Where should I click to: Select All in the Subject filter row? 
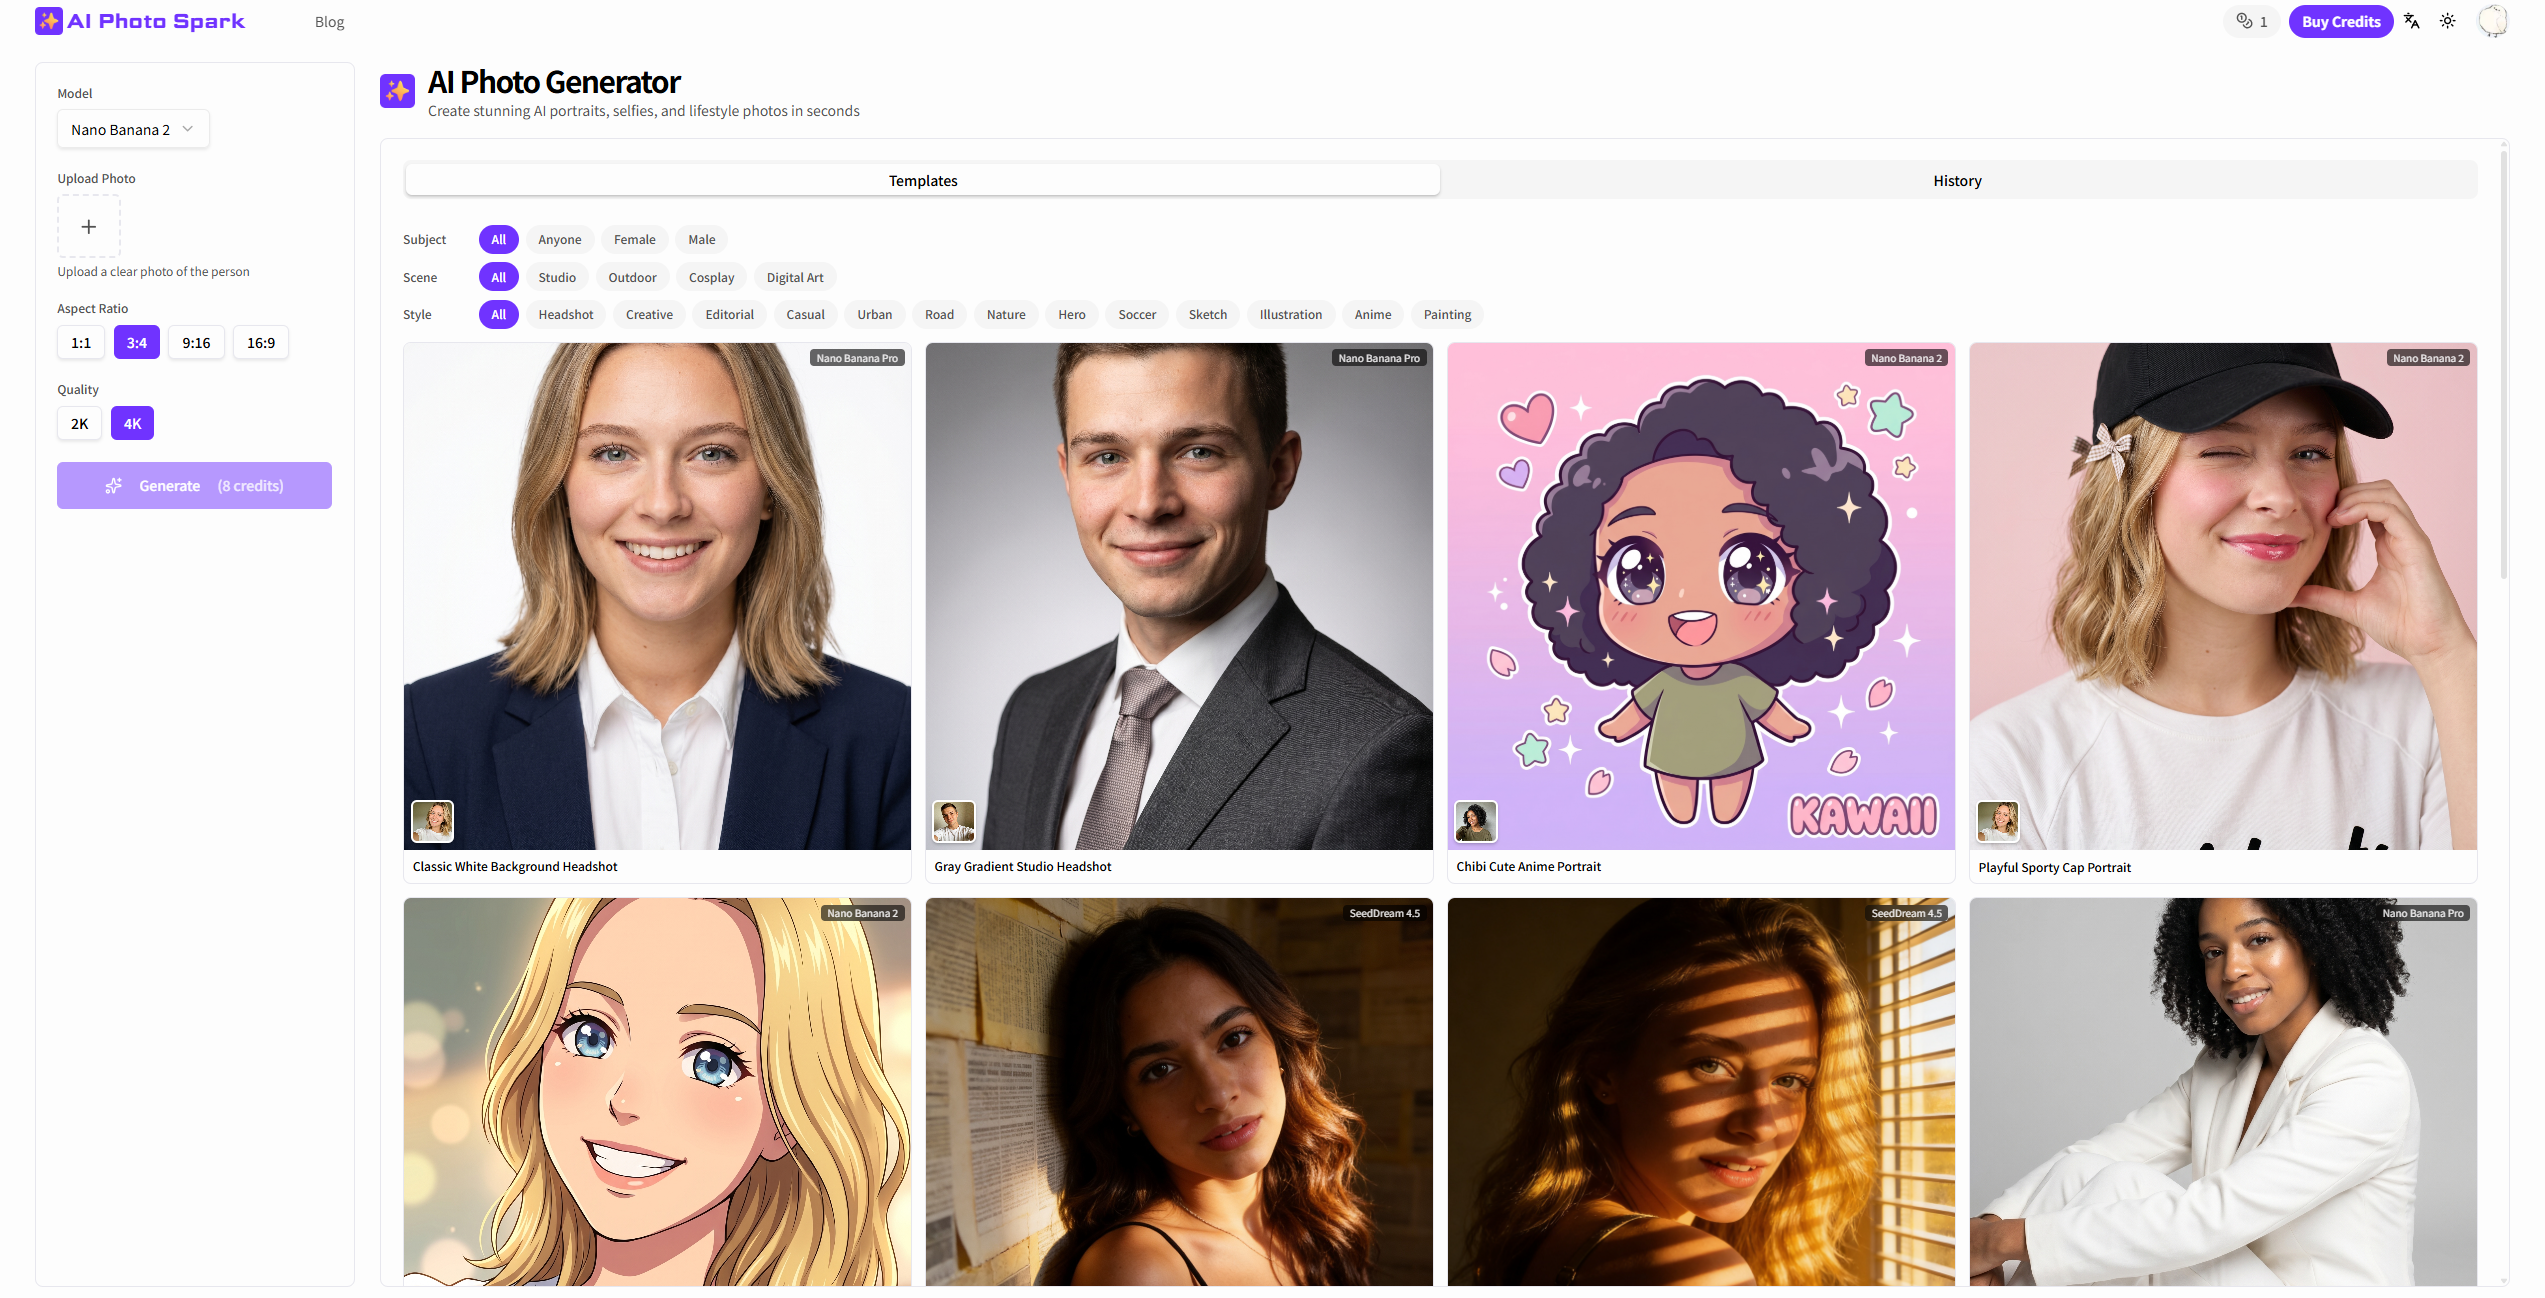[498, 240]
